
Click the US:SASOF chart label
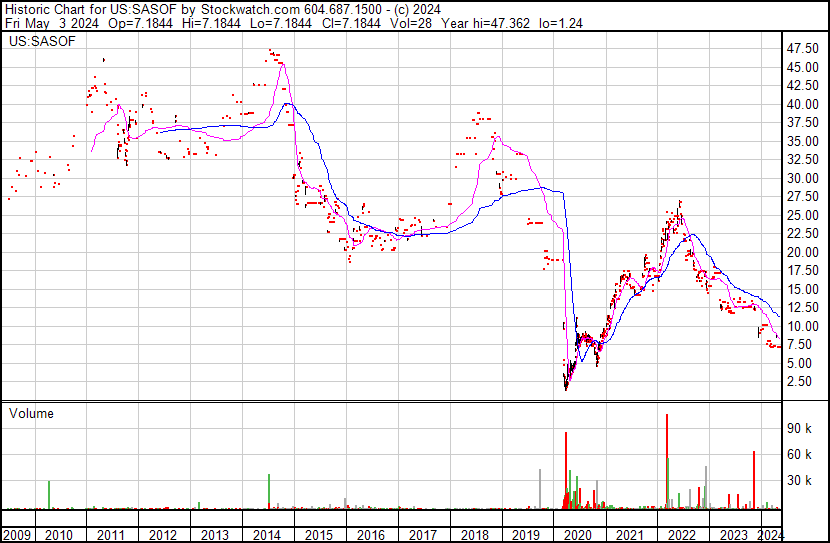pyautogui.click(x=42, y=41)
